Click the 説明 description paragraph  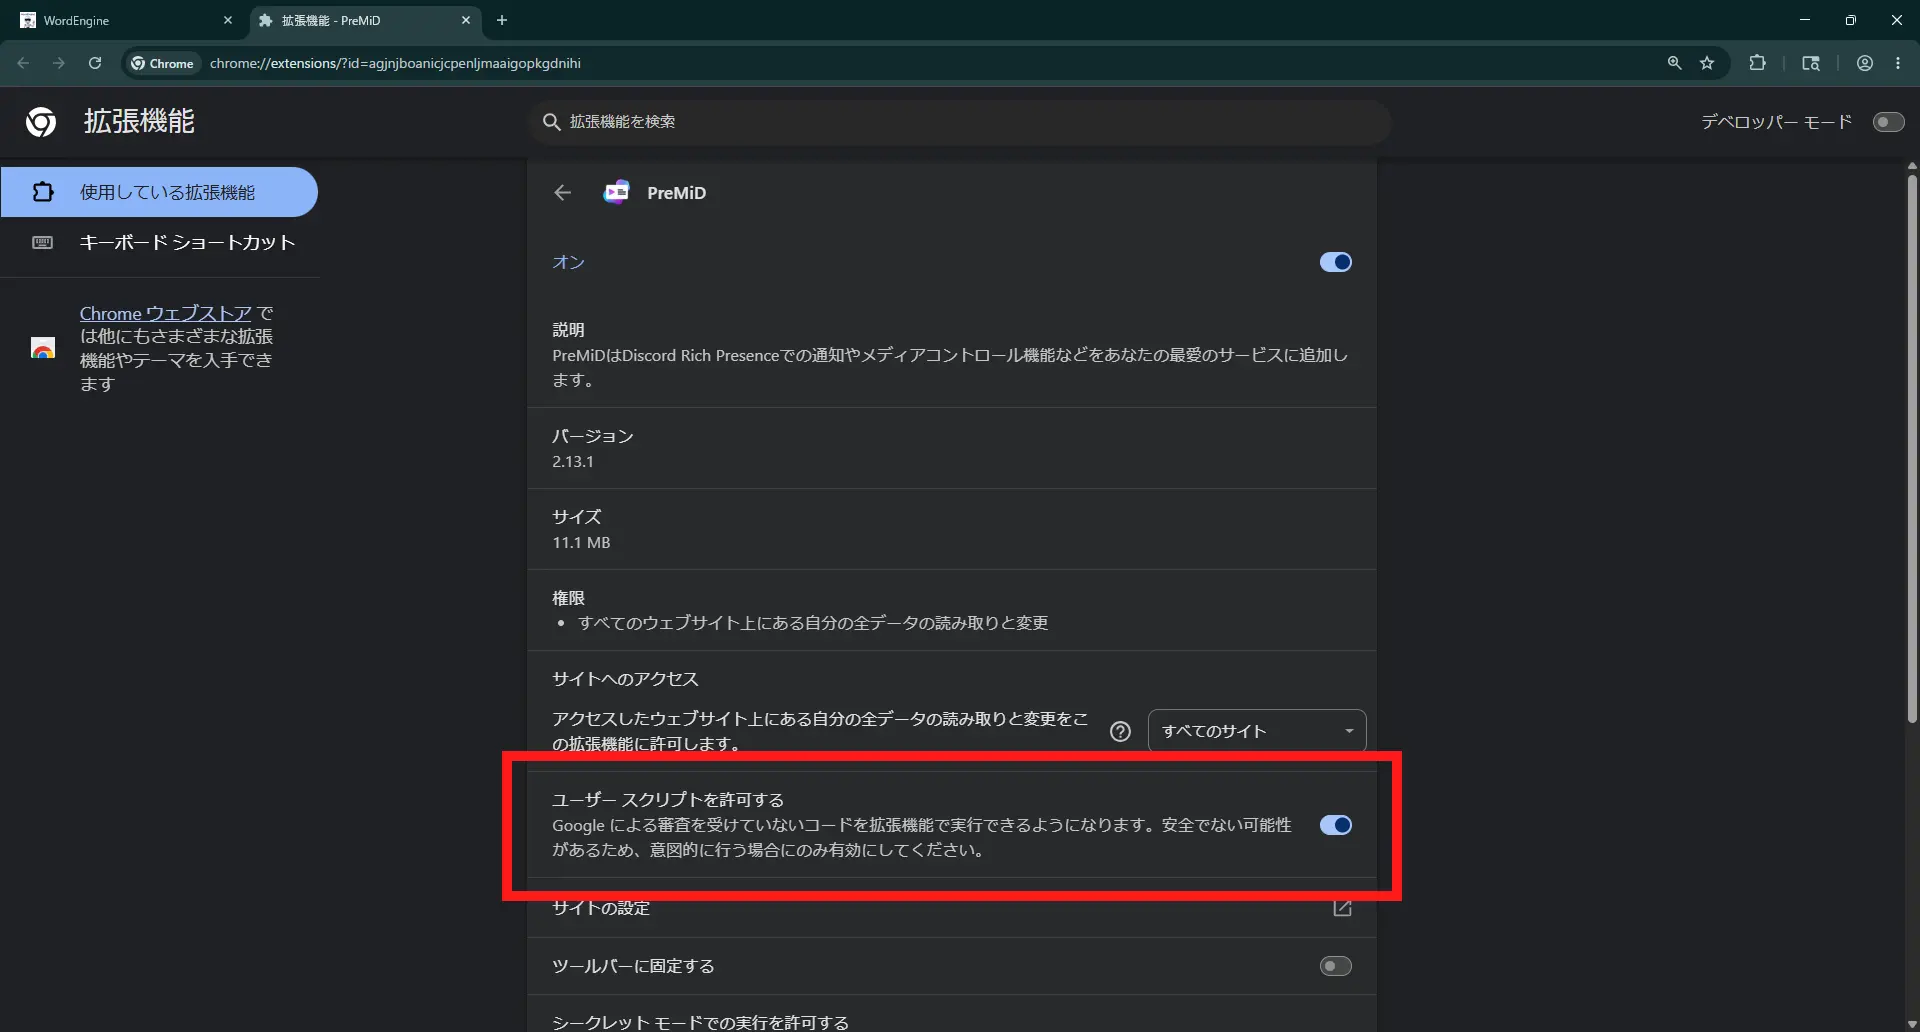950,367
